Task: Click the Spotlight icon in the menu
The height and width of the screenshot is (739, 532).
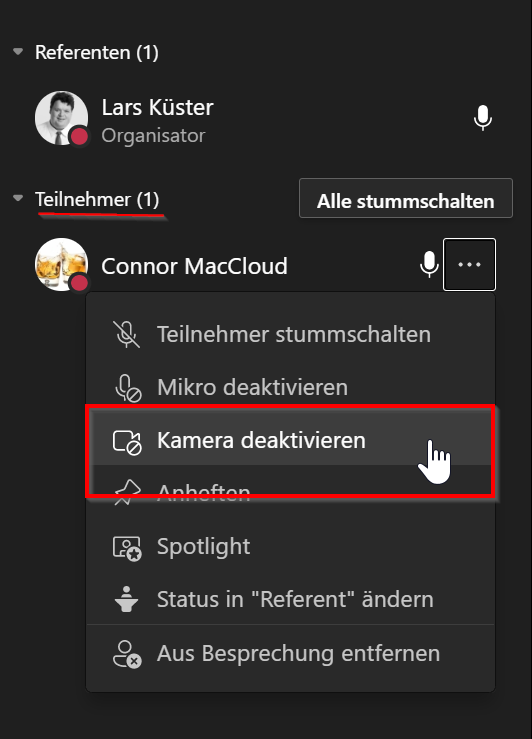Action: coord(127,548)
